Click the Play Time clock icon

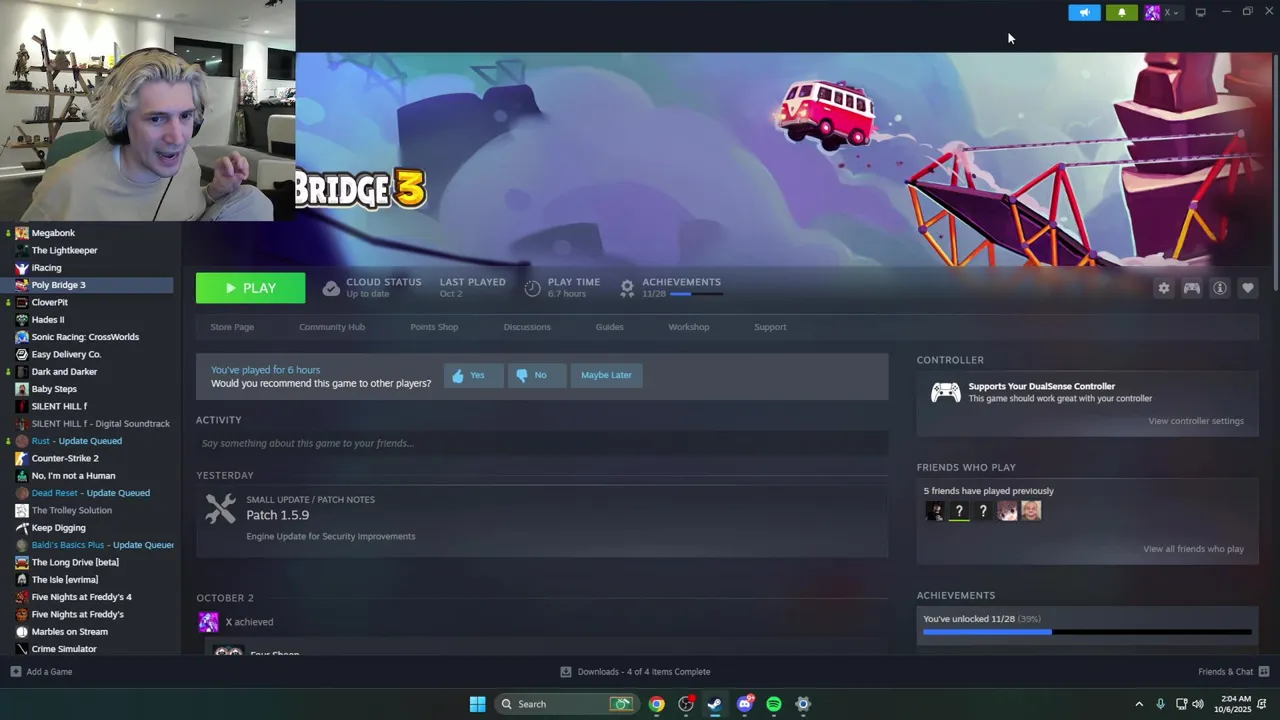point(532,289)
